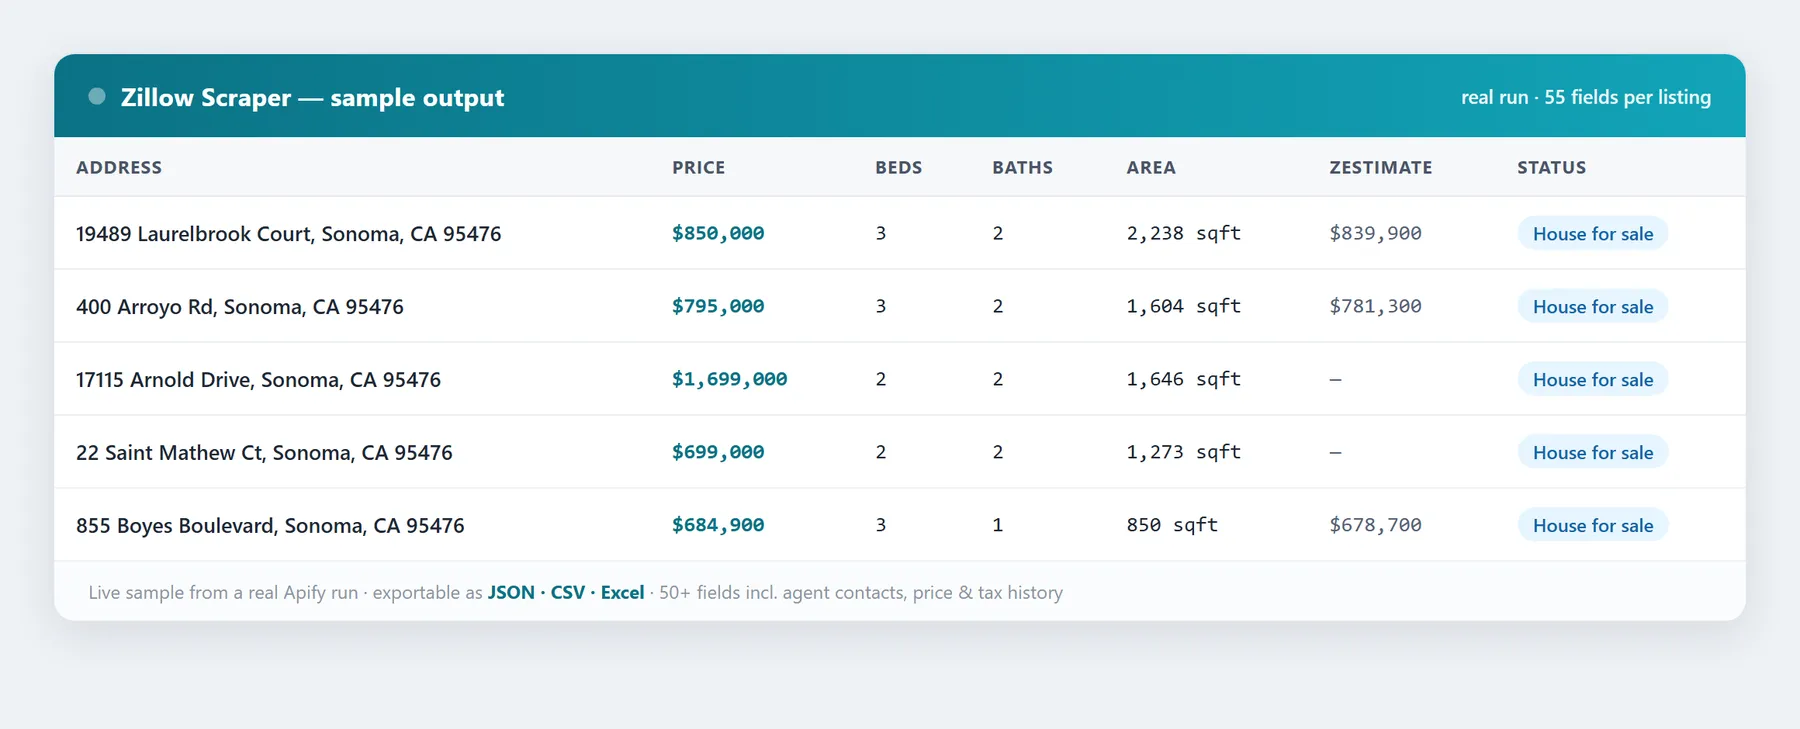This screenshot has height=729, width=1800.
Task: Click the $850,000 price cell
Action: [x=718, y=233]
